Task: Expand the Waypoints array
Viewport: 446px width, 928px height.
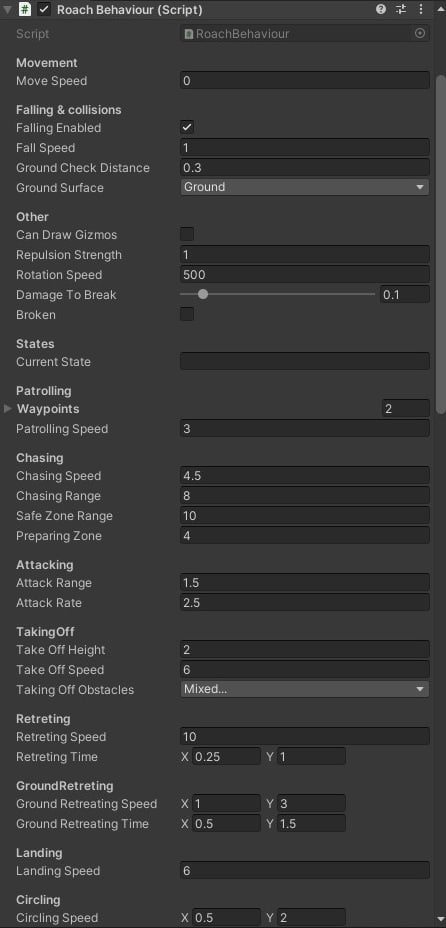Action: pos(8,409)
